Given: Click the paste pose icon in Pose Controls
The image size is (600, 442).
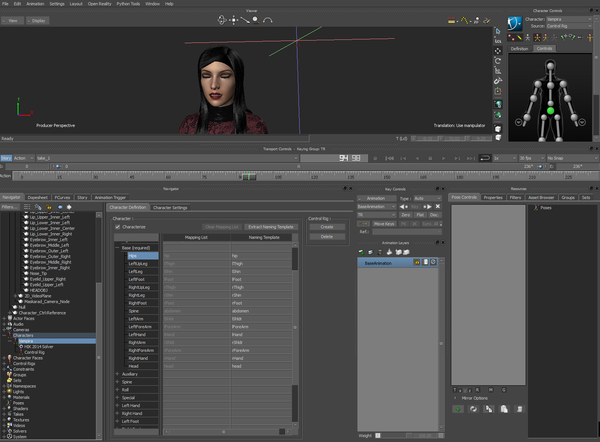Looking at the screenshot, I should 506,409.
